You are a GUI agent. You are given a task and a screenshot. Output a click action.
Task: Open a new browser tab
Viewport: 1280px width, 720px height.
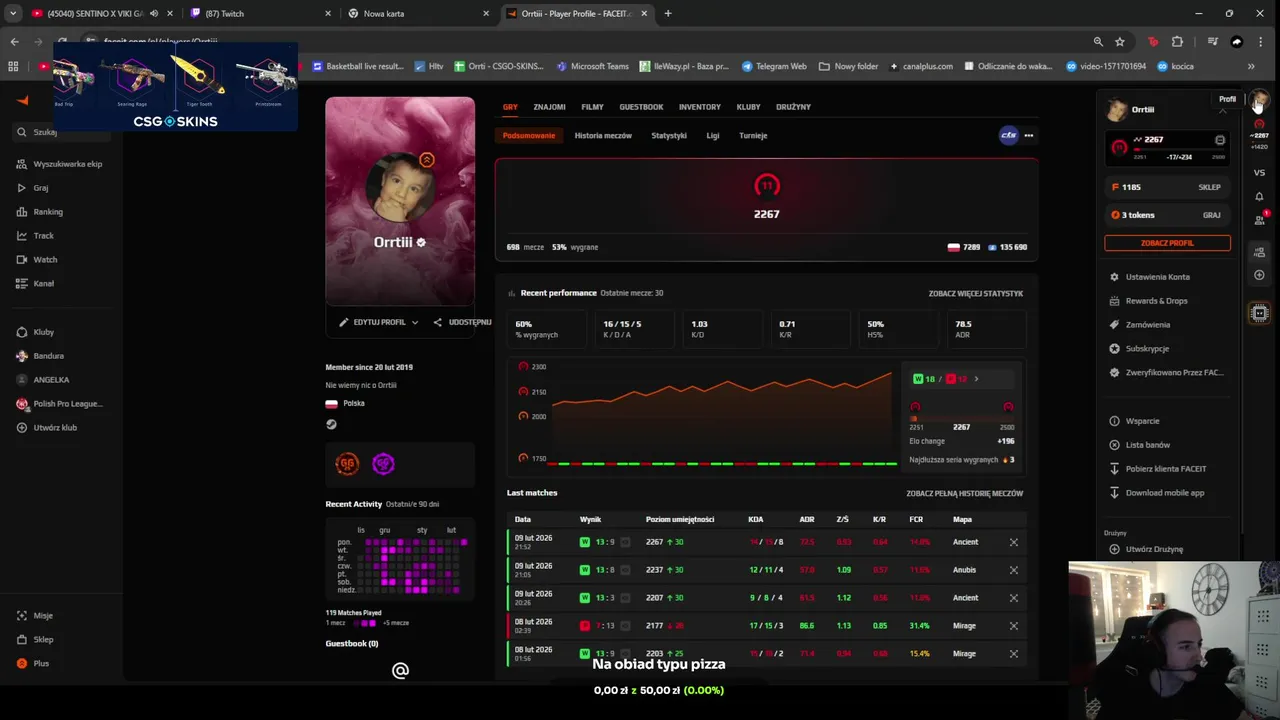click(x=668, y=13)
